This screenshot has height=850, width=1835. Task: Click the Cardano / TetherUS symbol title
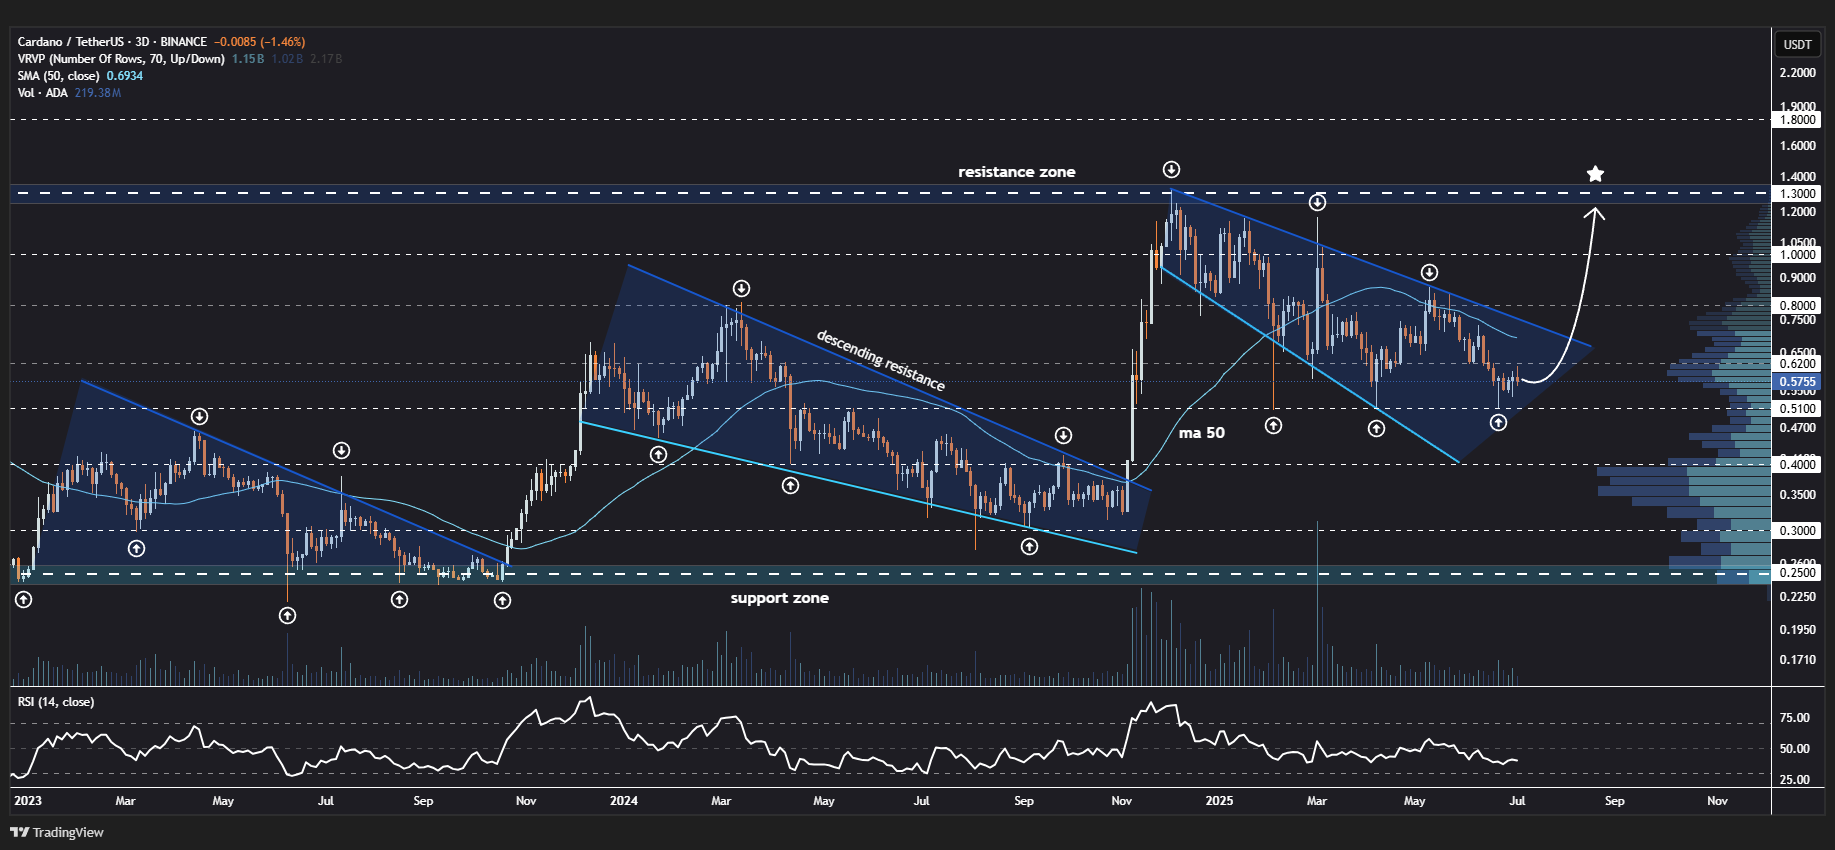point(112,42)
